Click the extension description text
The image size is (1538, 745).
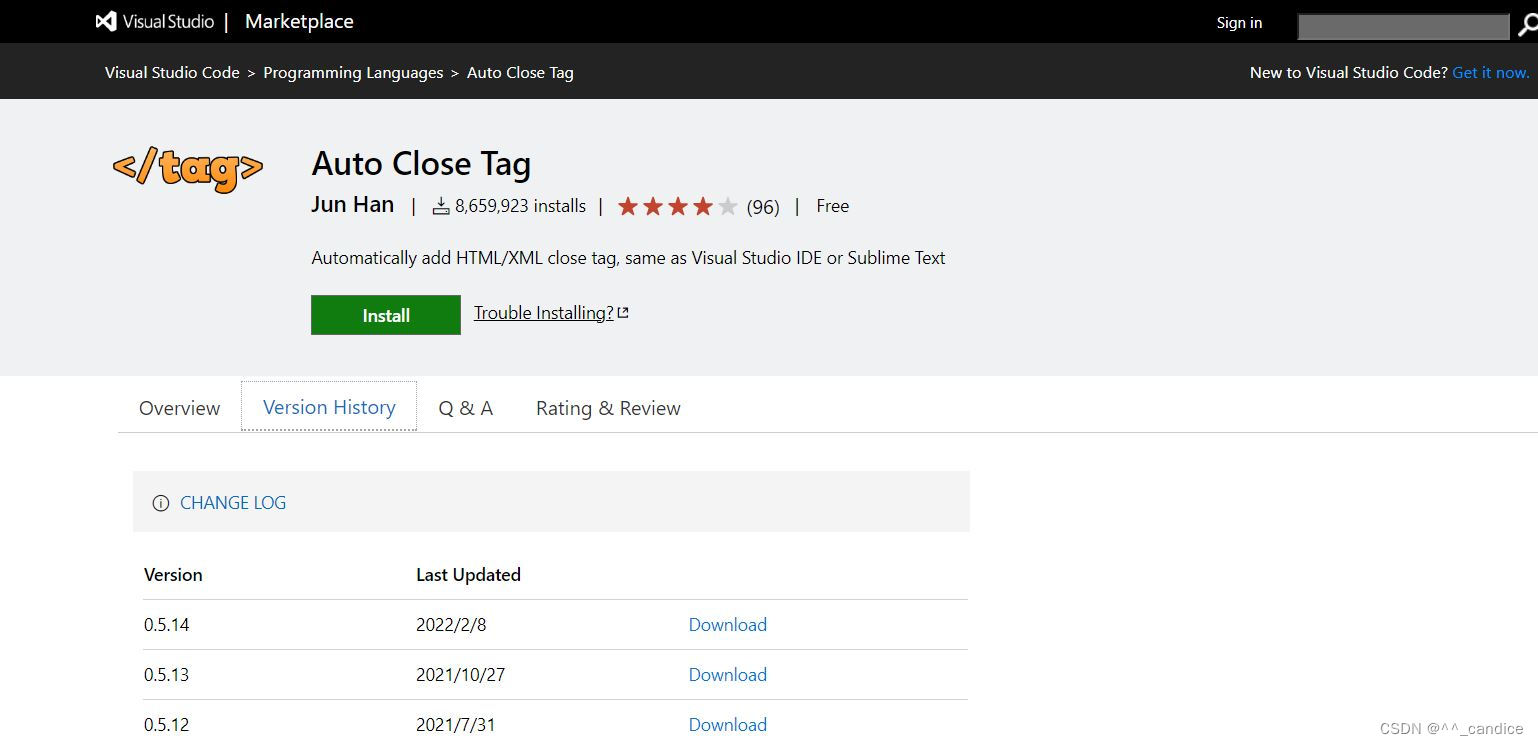pyautogui.click(x=628, y=258)
